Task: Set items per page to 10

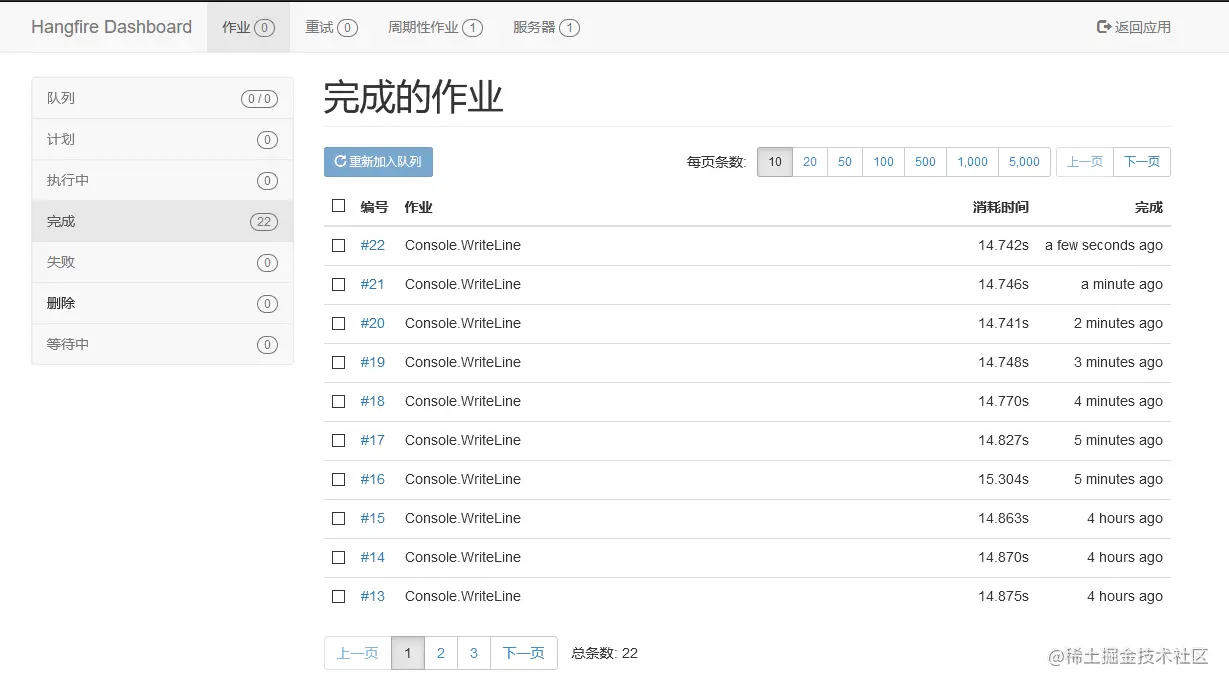Action: pyautogui.click(x=775, y=162)
